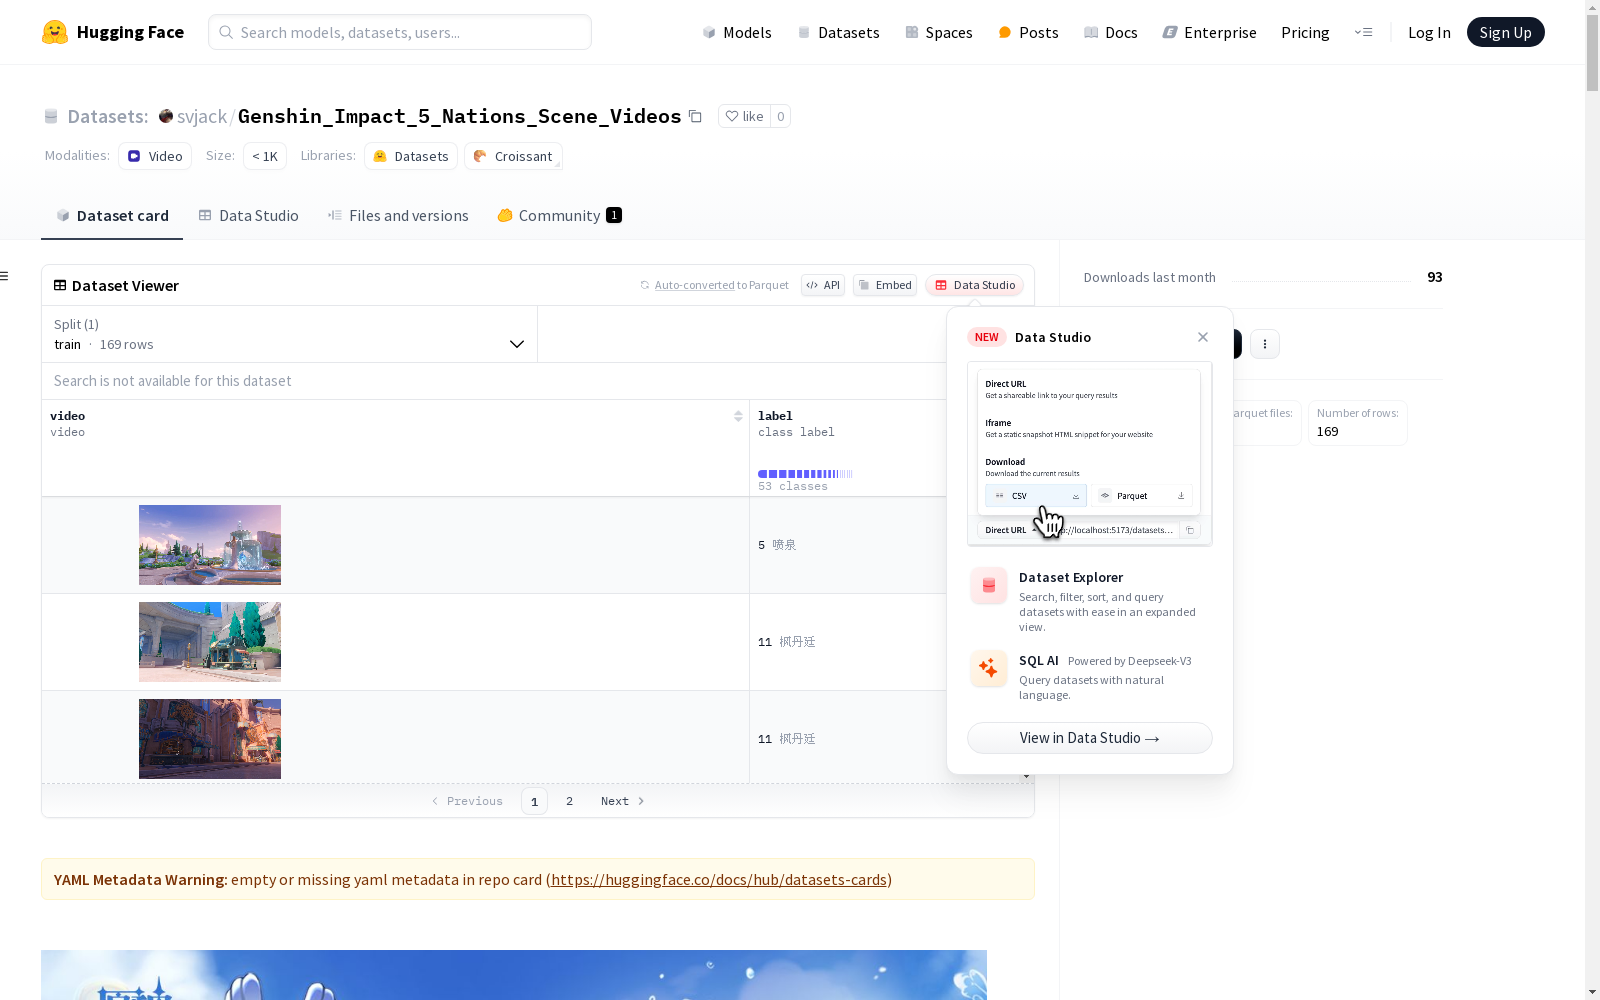This screenshot has width=1600, height=1000.
Task: Click the Sign Up button
Action: (x=1505, y=32)
